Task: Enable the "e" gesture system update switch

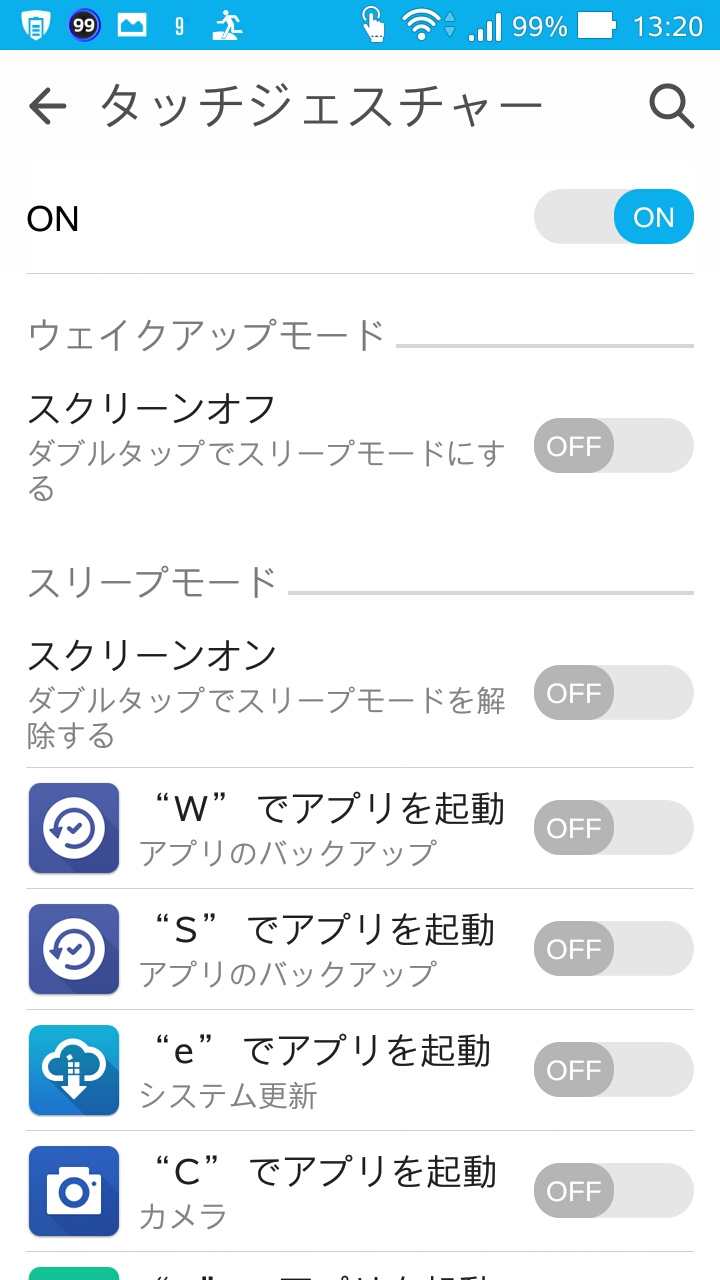Action: pos(613,1070)
